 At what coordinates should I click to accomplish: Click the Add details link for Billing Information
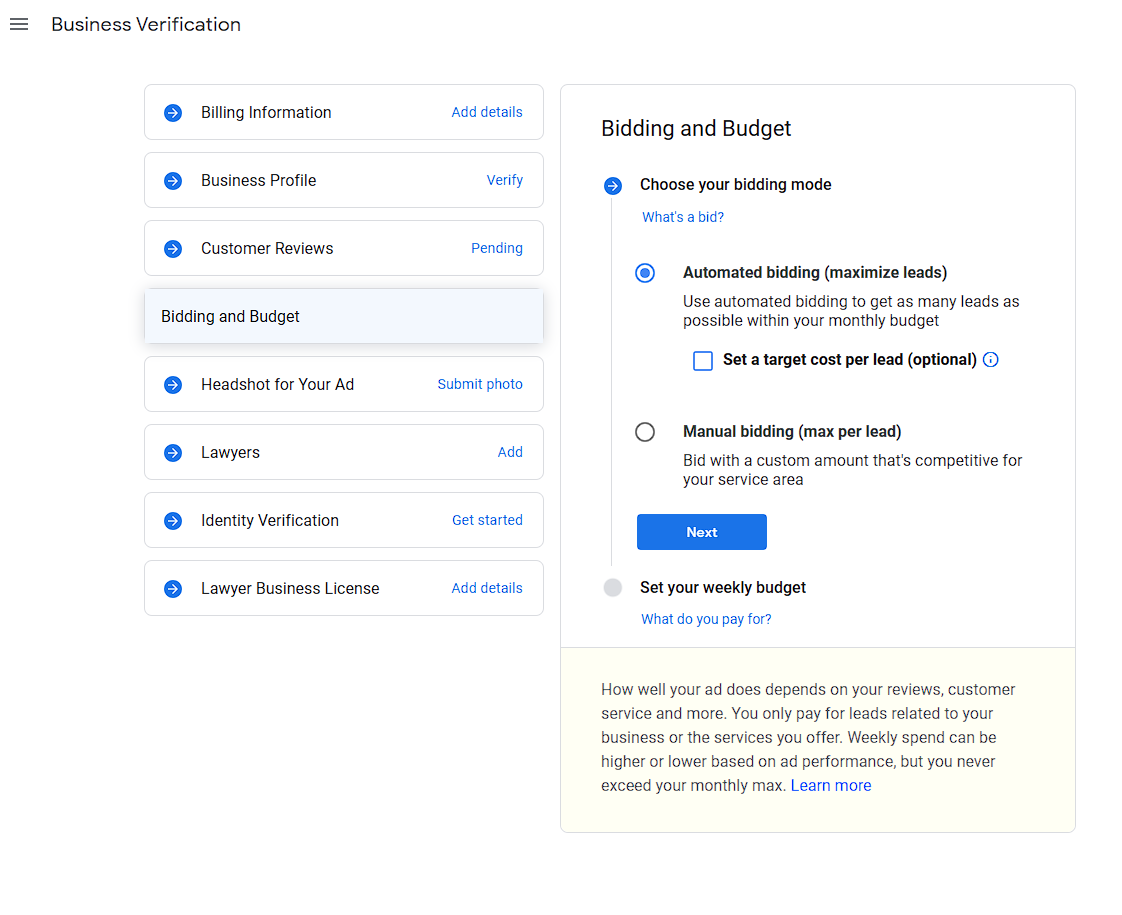click(x=486, y=113)
